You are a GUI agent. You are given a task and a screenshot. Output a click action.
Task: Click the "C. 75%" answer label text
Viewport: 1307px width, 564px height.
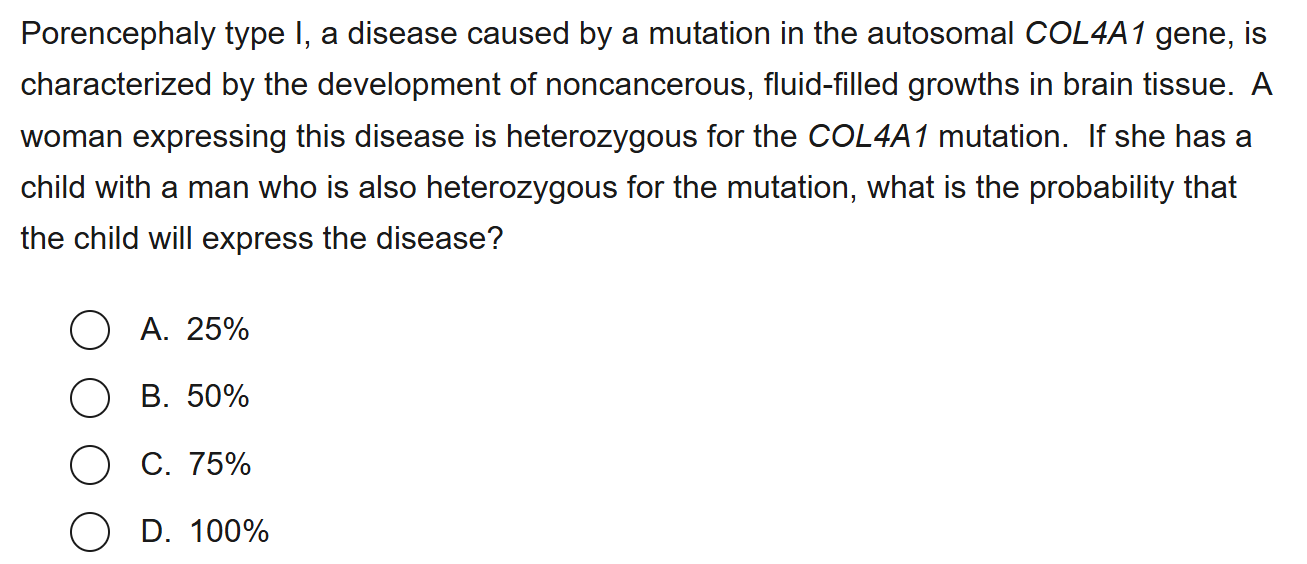tap(196, 464)
